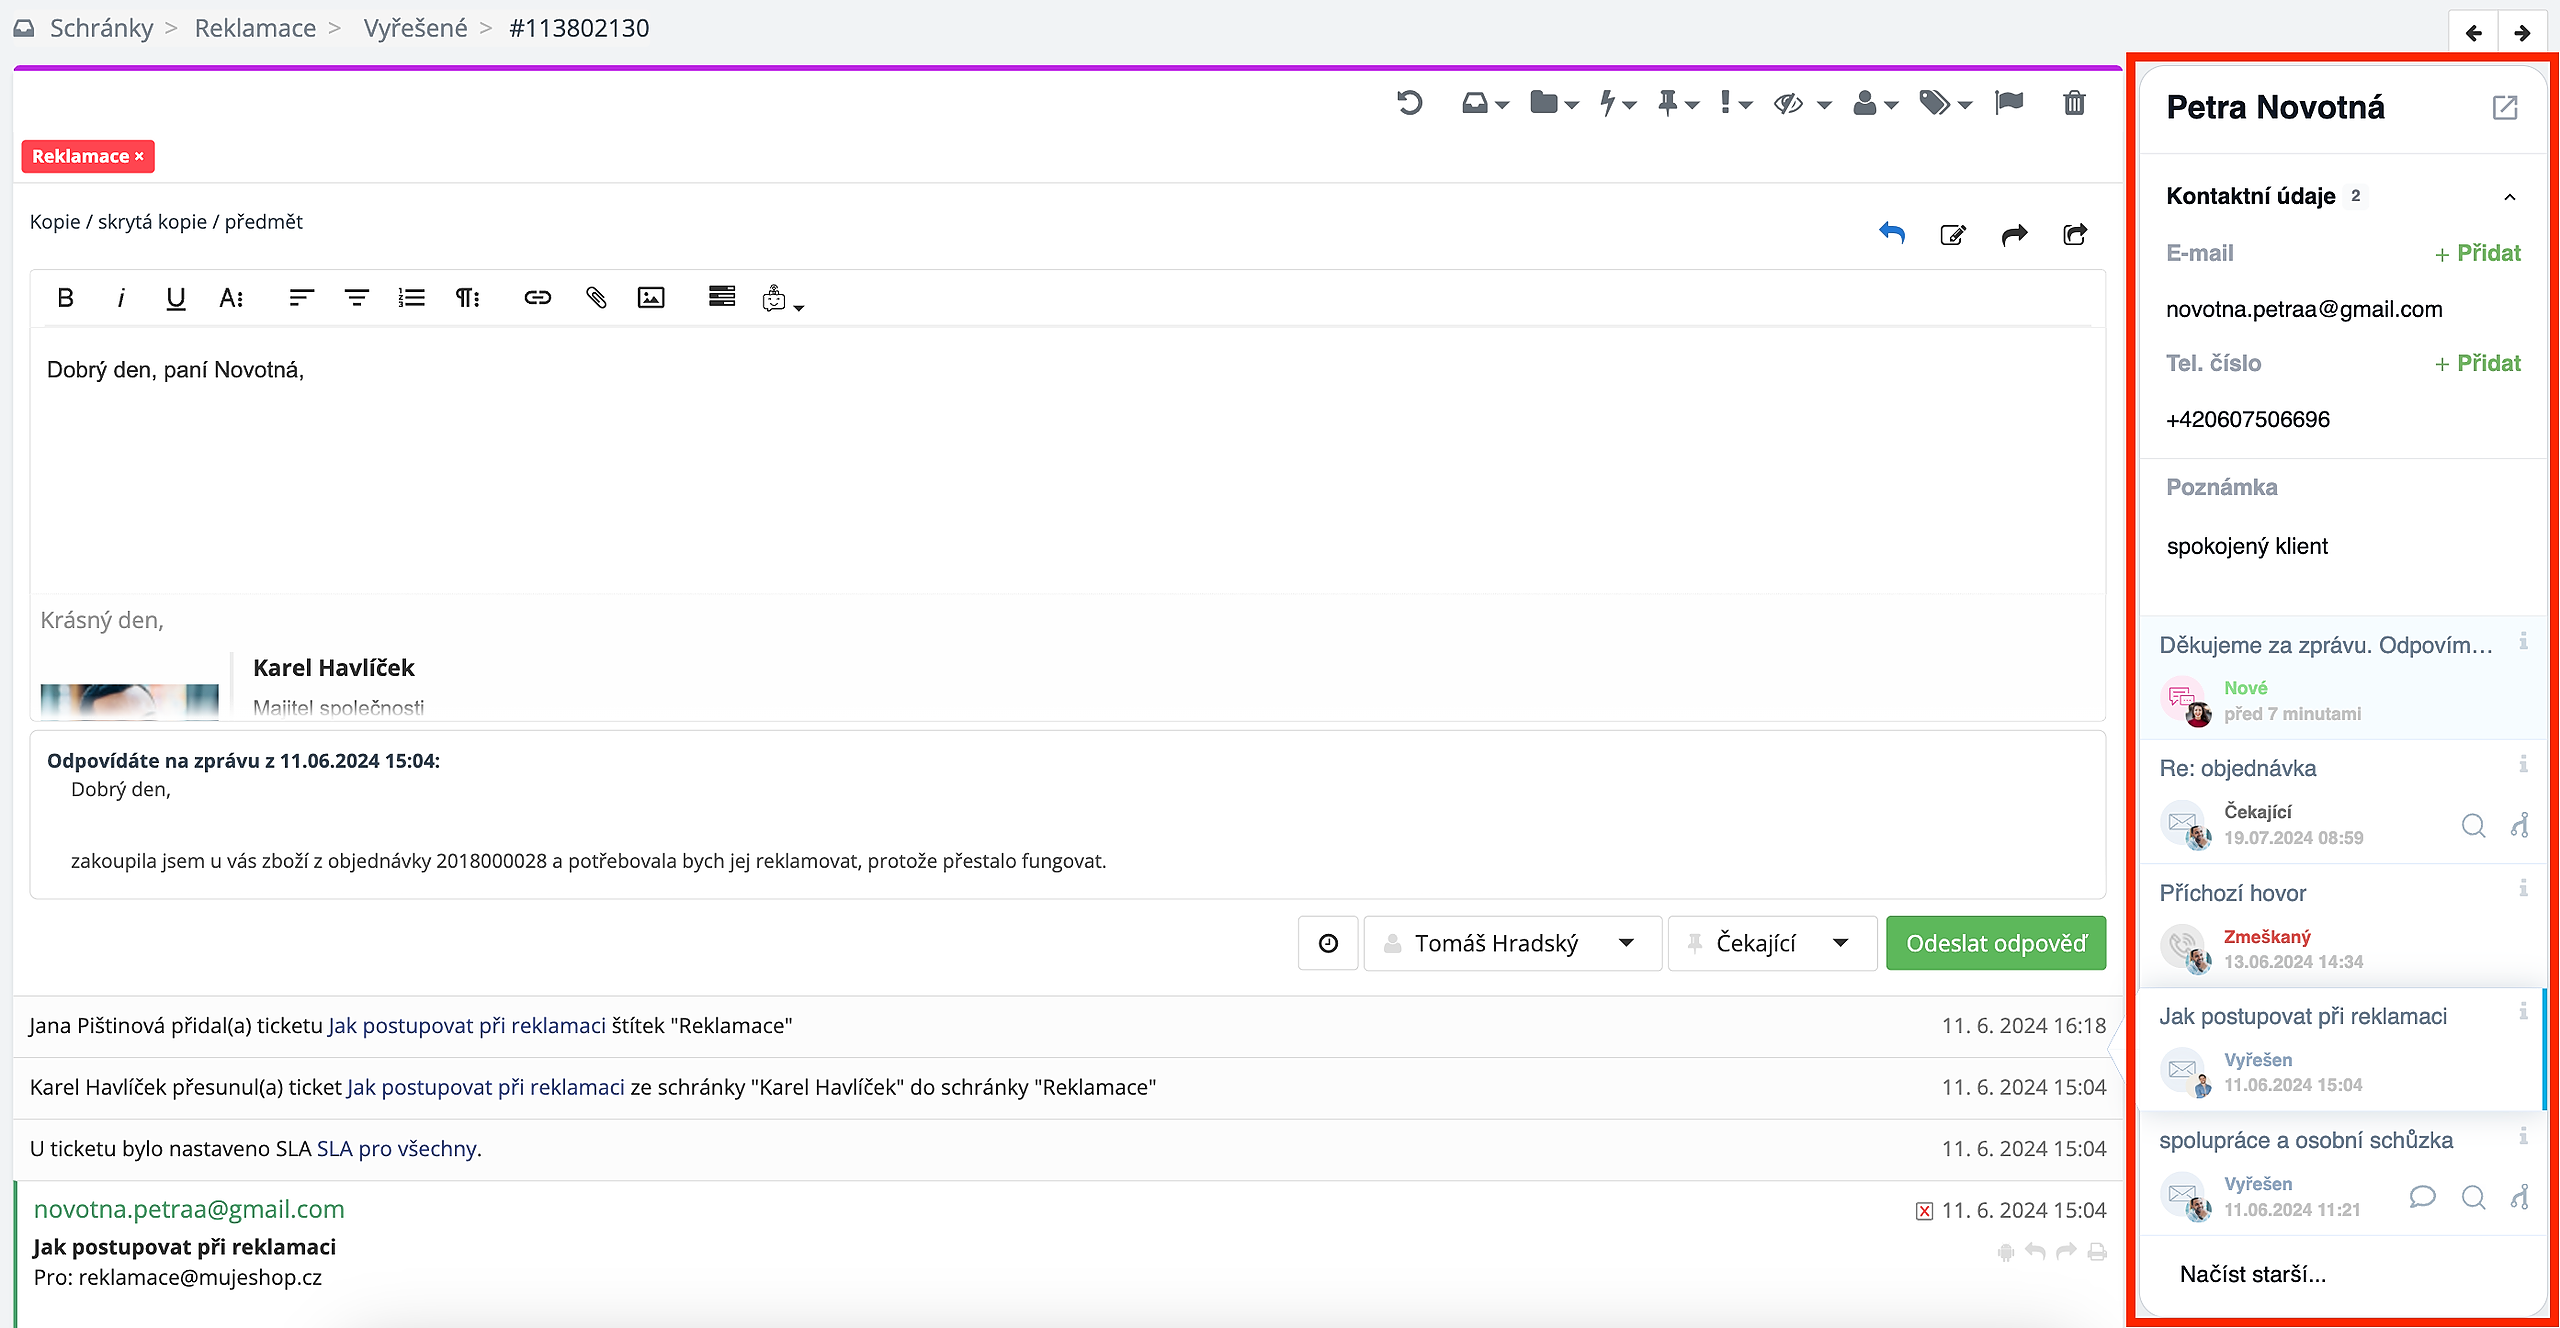Click the clock schedule send icon

[x=1328, y=943]
